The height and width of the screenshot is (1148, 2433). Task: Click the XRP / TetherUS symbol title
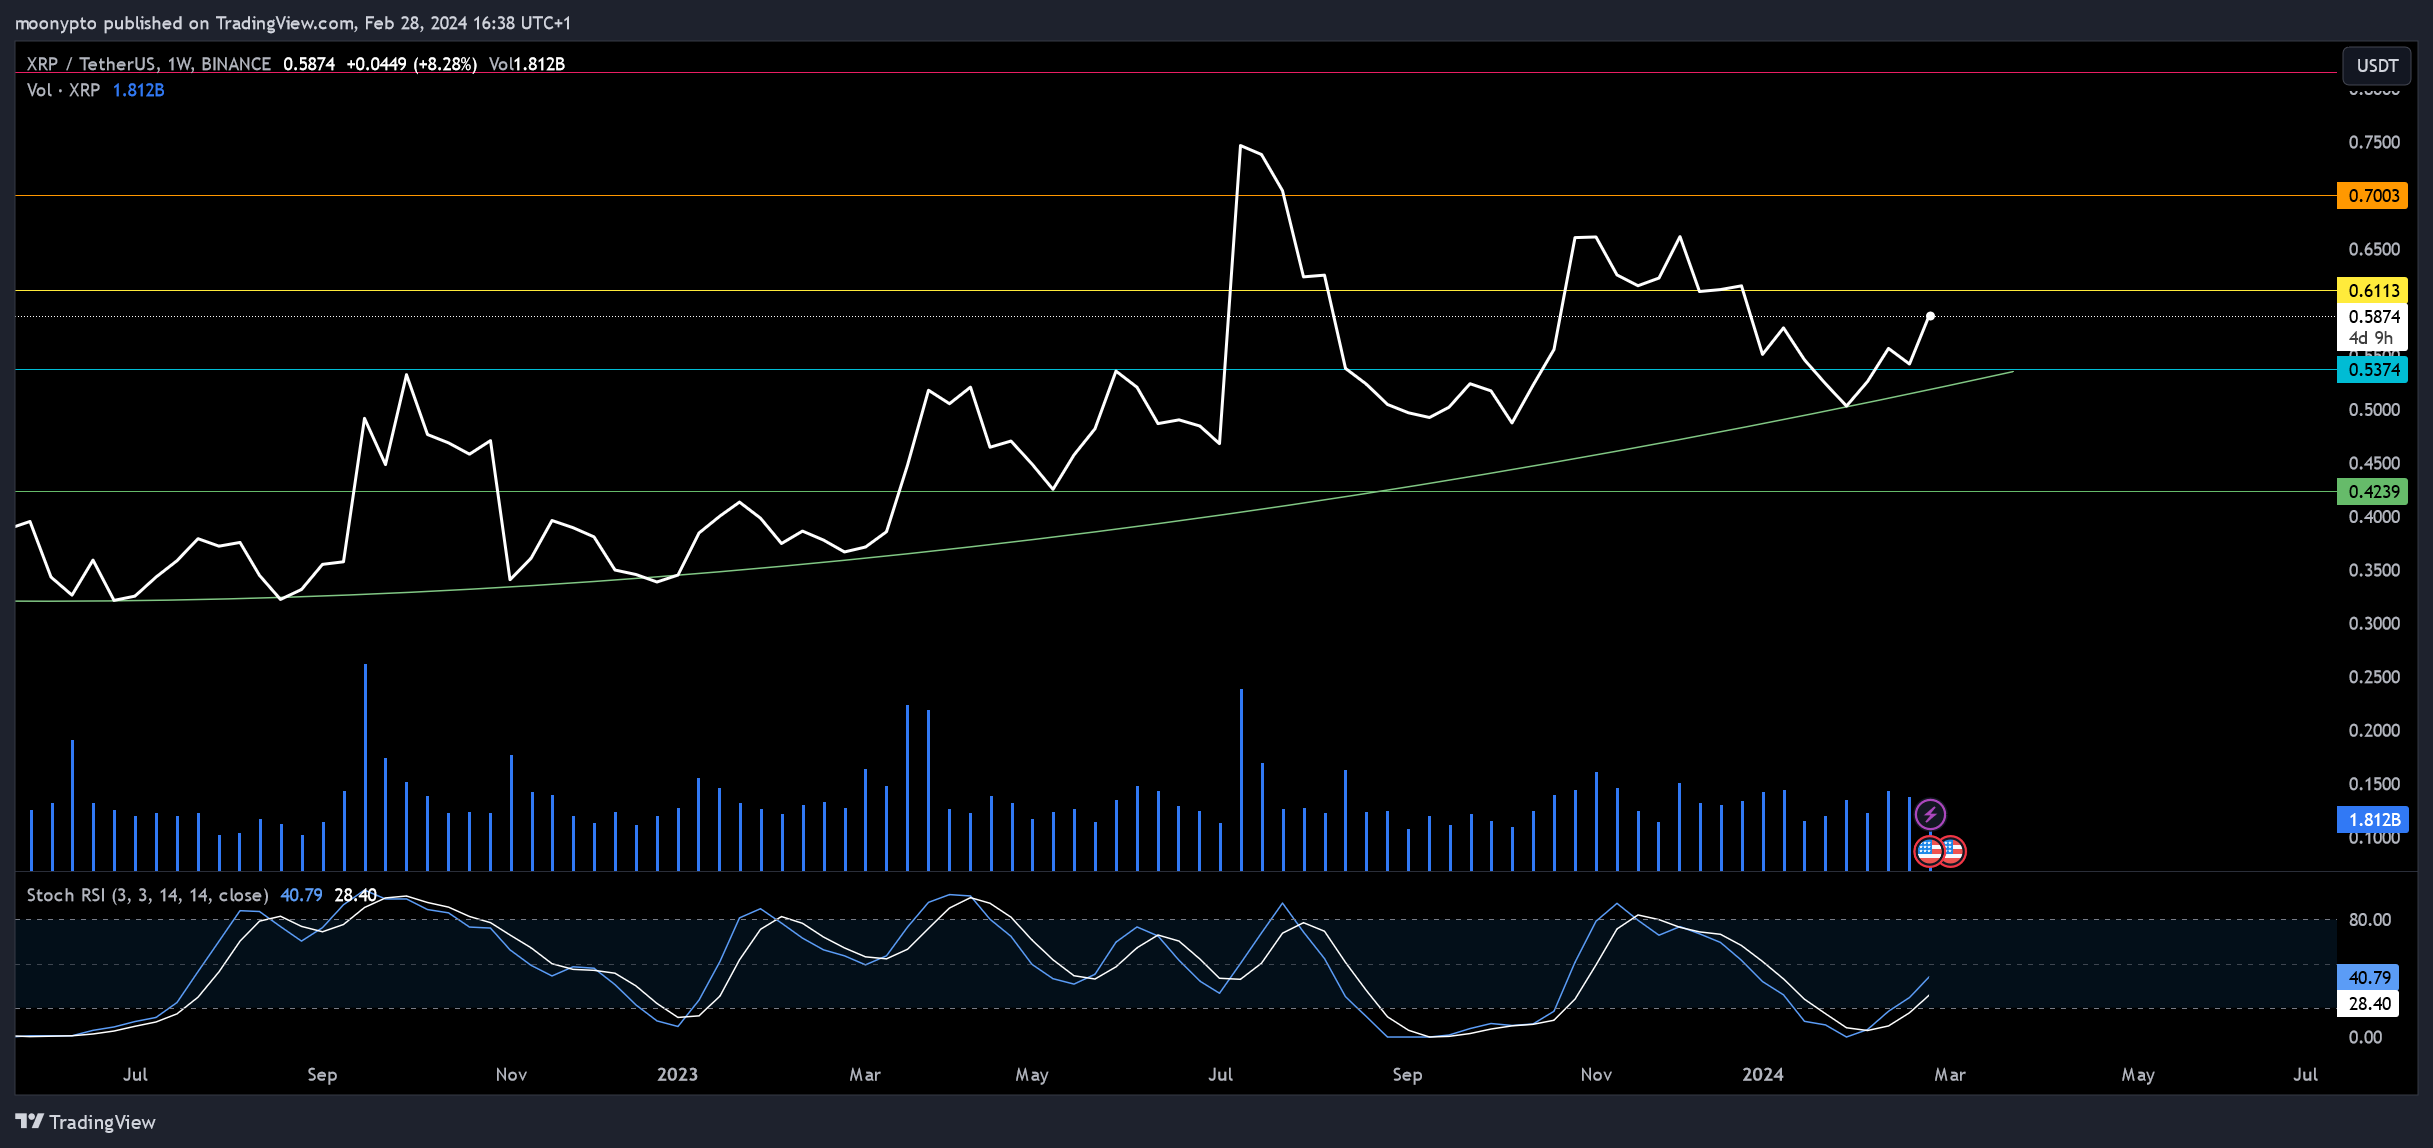[x=149, y=64]
